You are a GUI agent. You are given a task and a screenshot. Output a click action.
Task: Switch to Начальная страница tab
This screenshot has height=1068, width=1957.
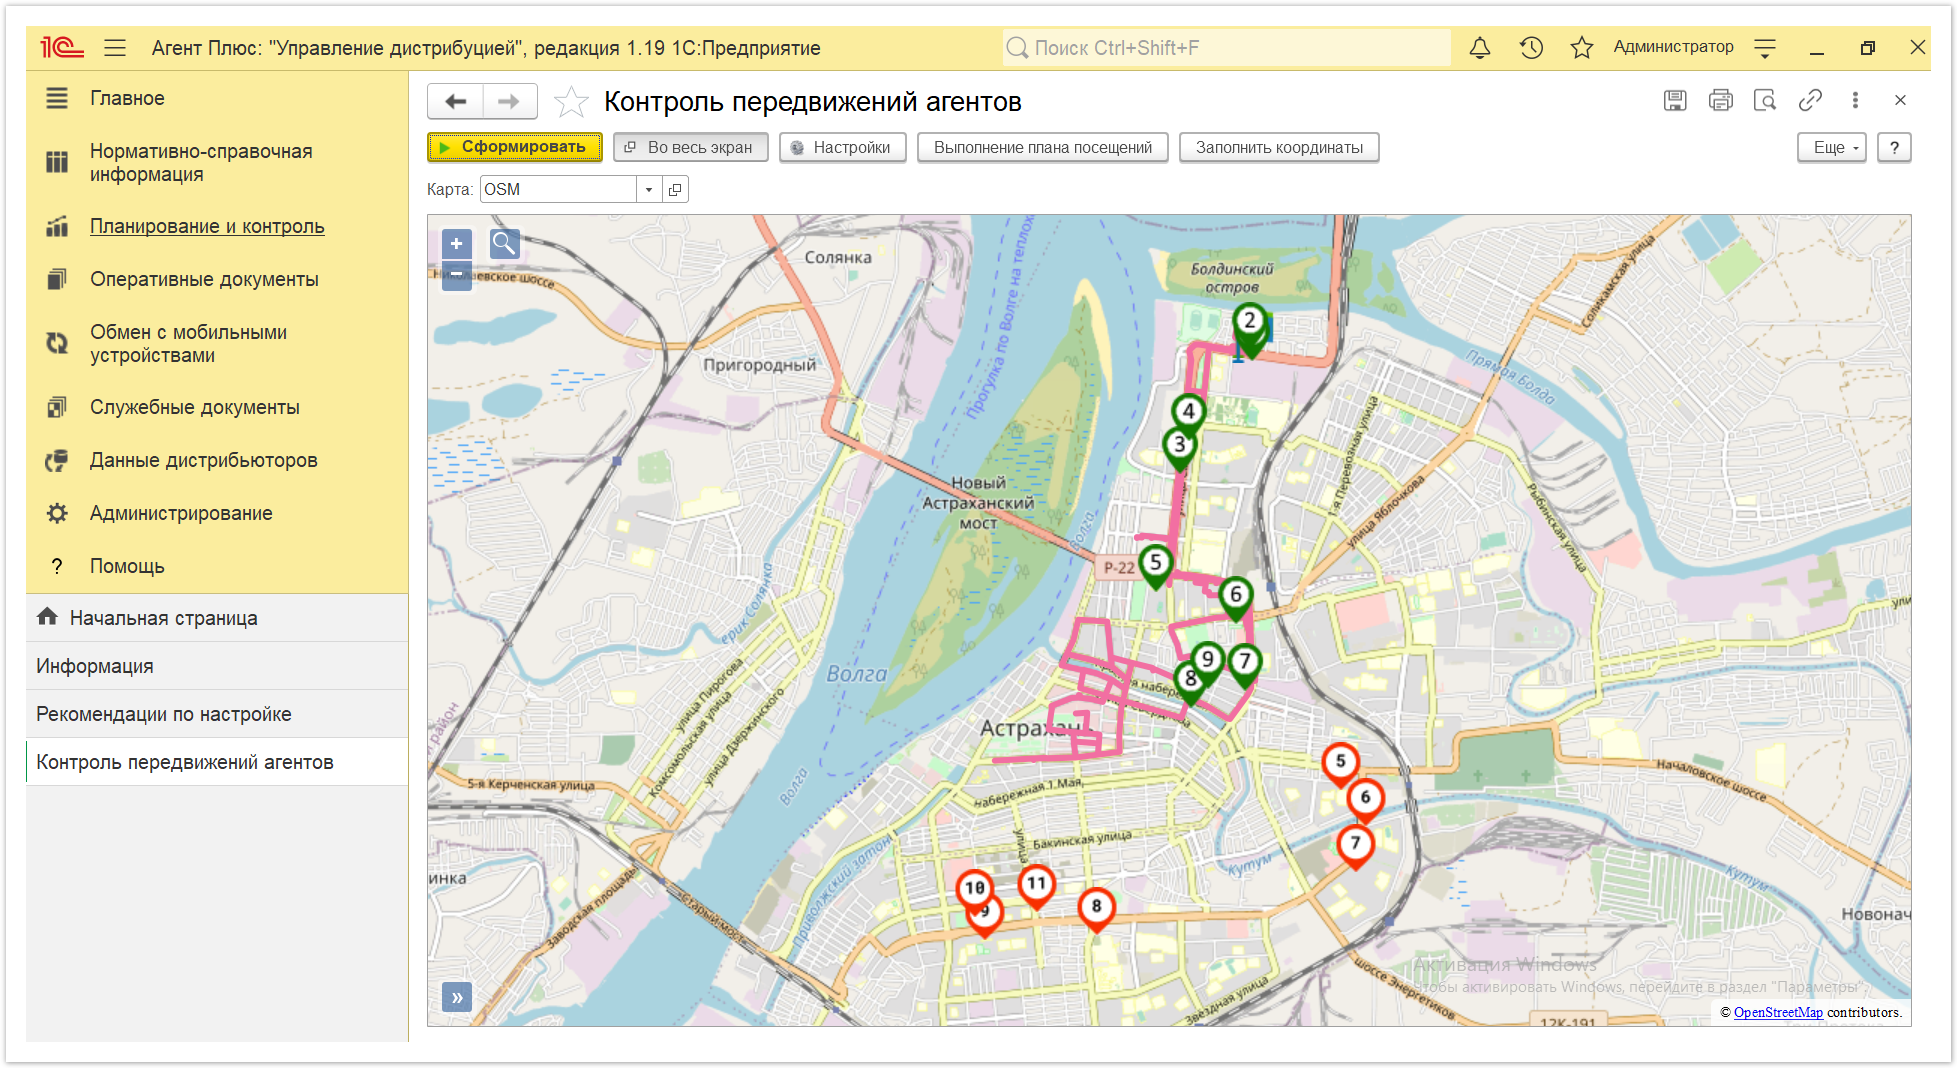point(217,618)
